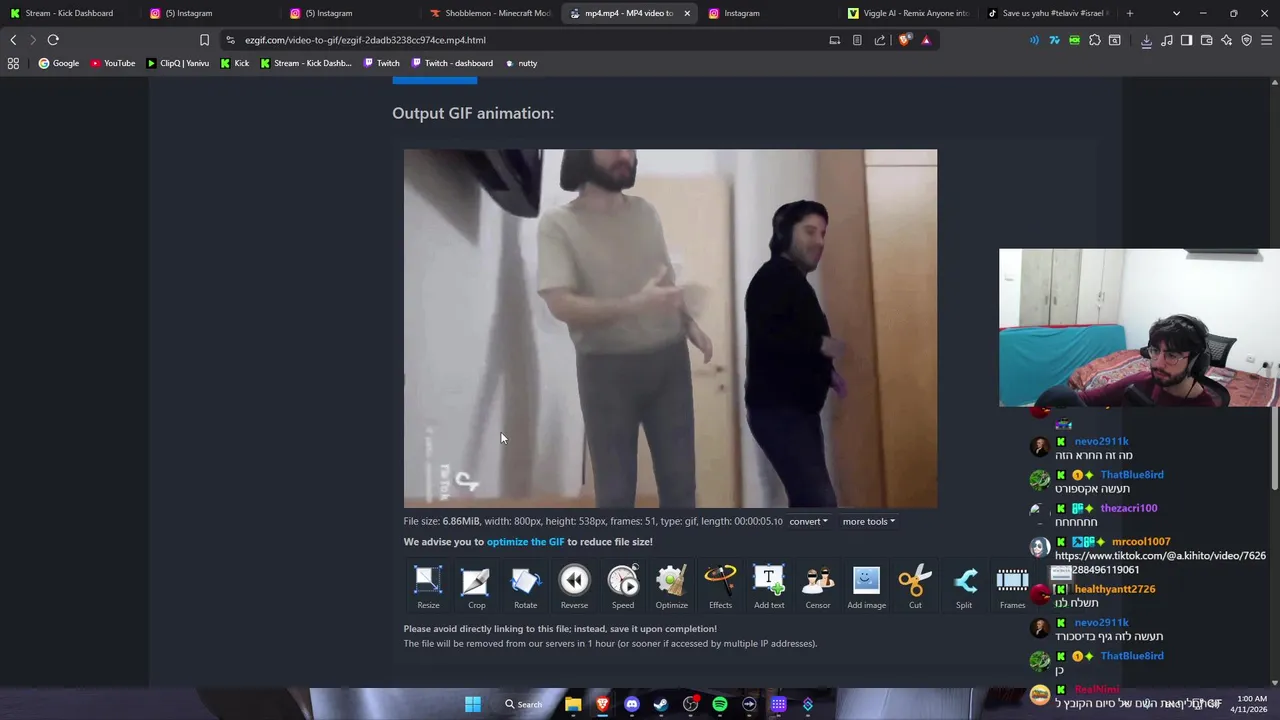1280x720 pixels.
Task: Go back to previous page
Action: coord(13,40)
